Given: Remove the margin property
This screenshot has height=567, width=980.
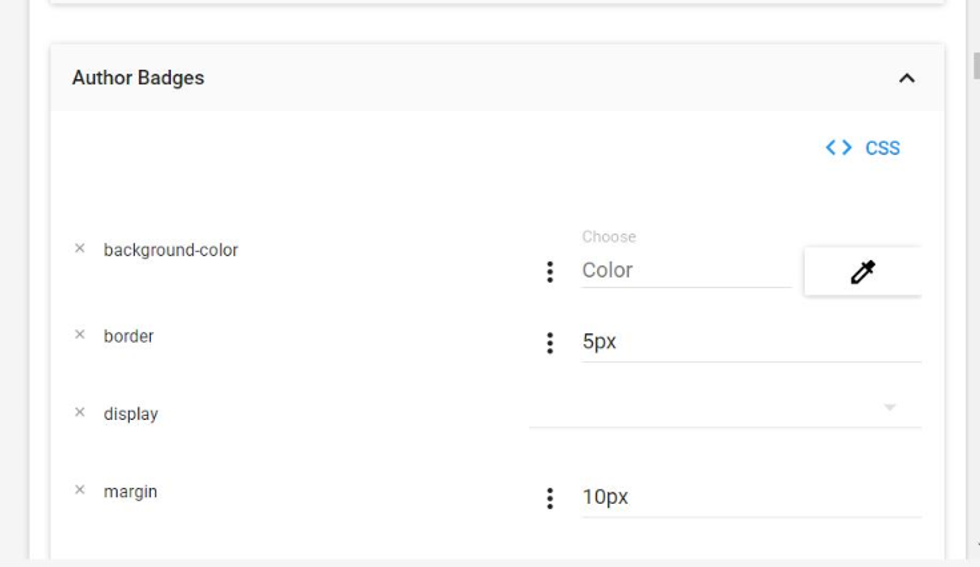Looking at the screenshot, I should point(80,491).
